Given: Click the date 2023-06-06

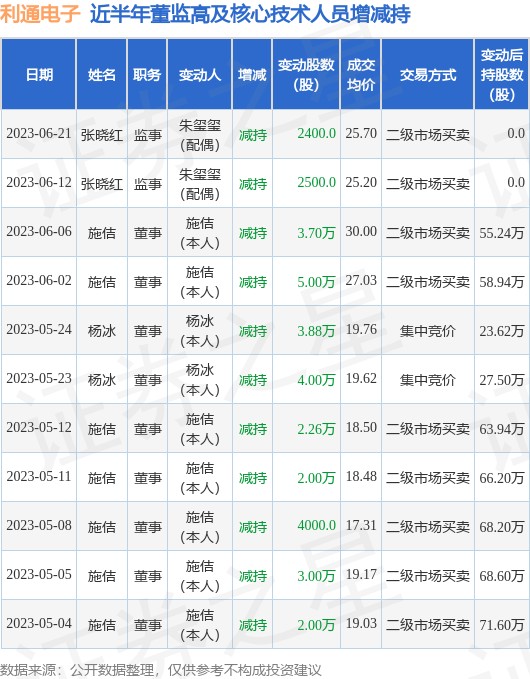Looking at the screenshot, I should point(39,232).
